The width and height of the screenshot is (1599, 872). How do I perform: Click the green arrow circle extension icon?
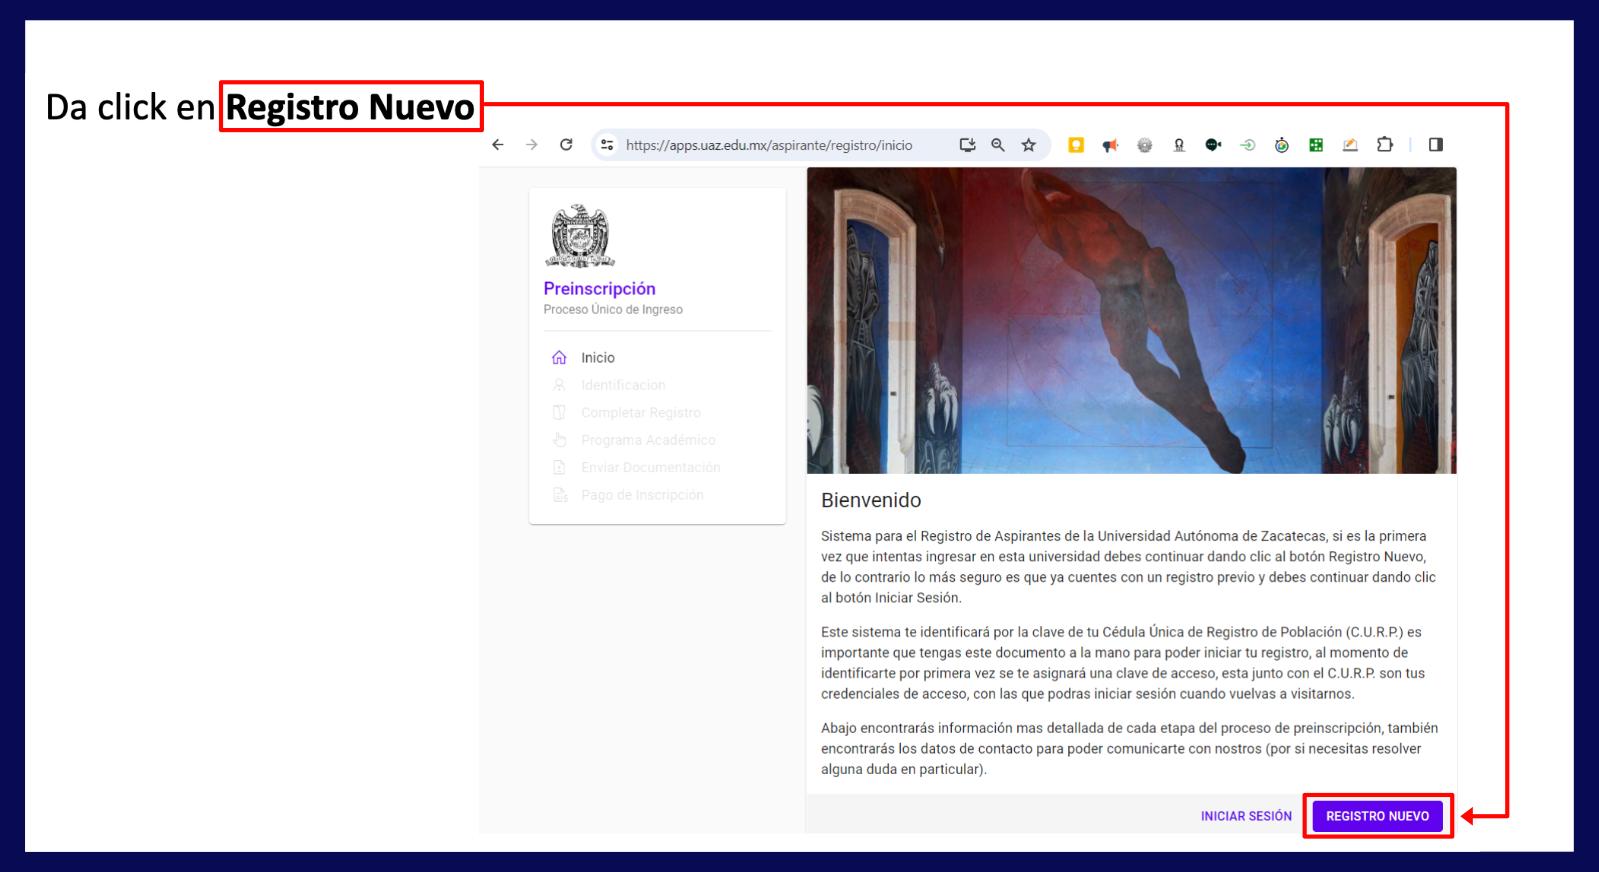click(x=1248, y=145)
